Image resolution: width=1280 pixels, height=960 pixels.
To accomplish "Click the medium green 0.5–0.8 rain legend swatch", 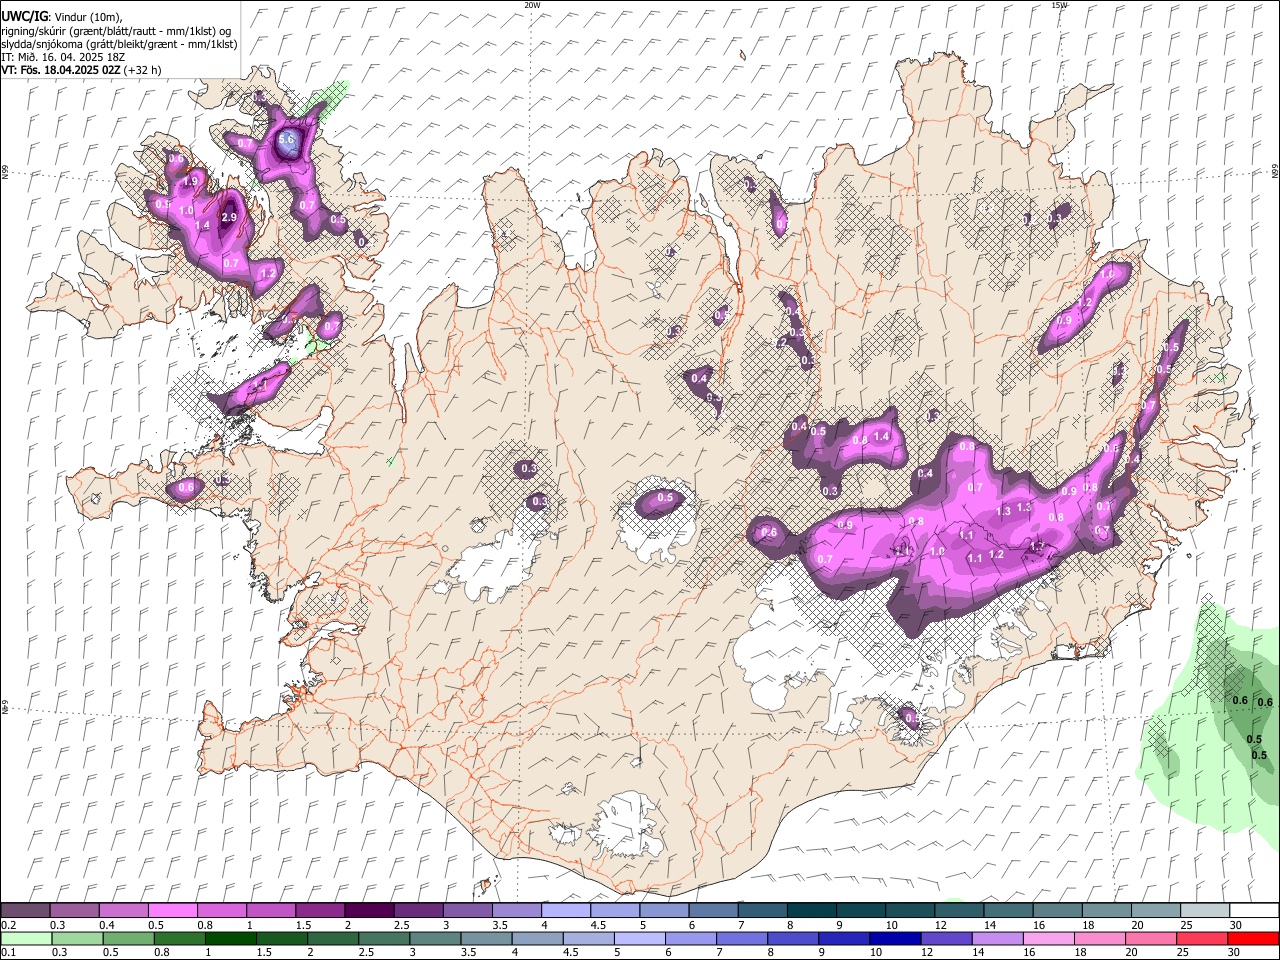I will coord(129,938).
